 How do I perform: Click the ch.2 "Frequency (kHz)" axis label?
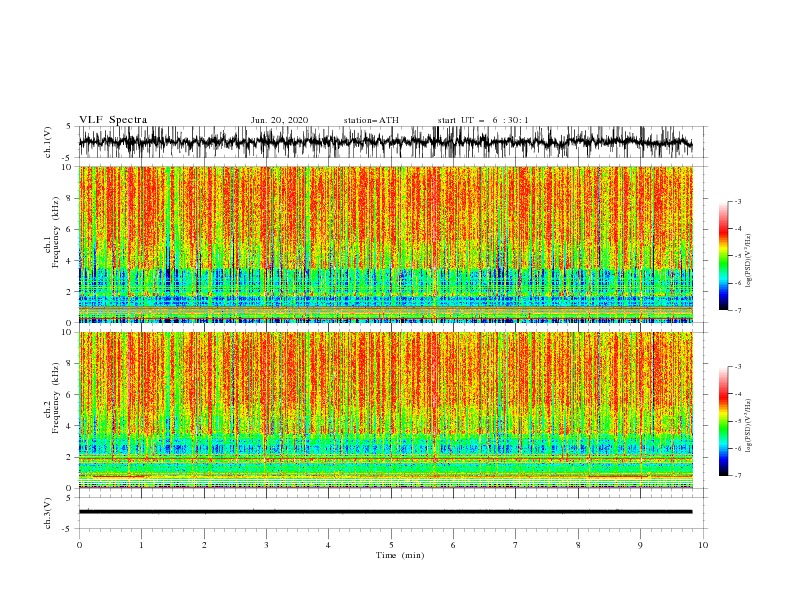pyautogui.click(x=55, y=398)
